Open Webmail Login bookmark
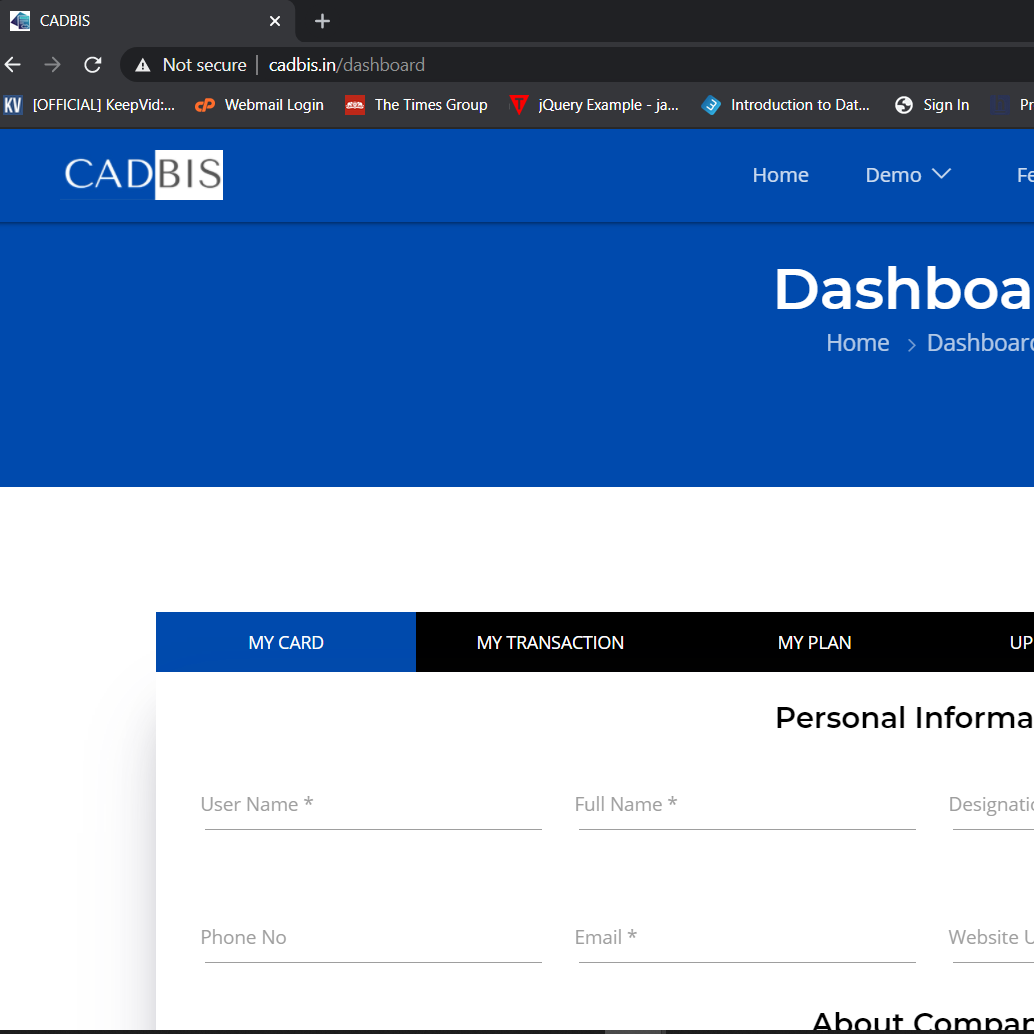This screenshot has width=1034, height=1034. click(260, 105)
